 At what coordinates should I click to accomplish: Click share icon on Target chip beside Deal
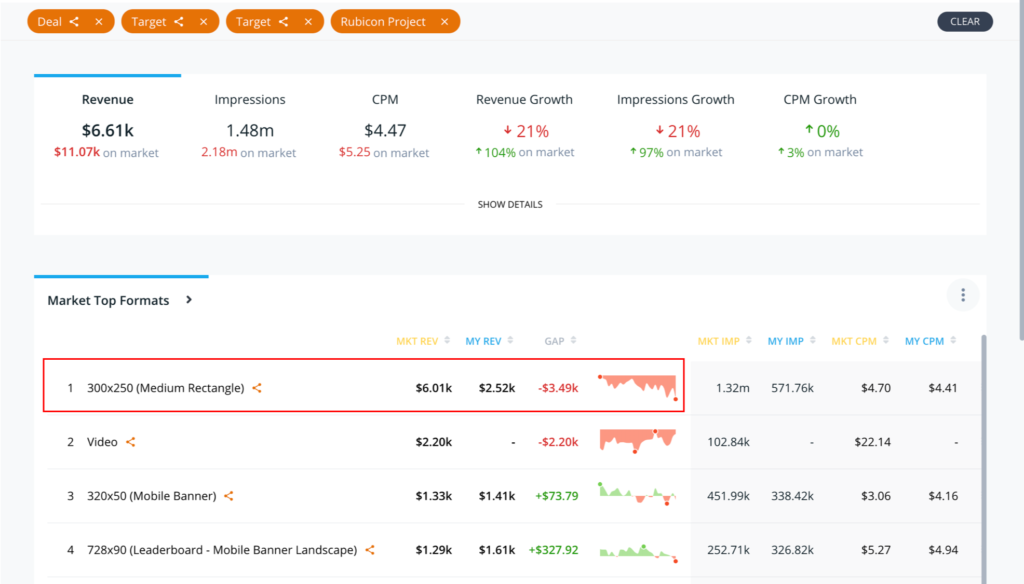click(179, 22)
